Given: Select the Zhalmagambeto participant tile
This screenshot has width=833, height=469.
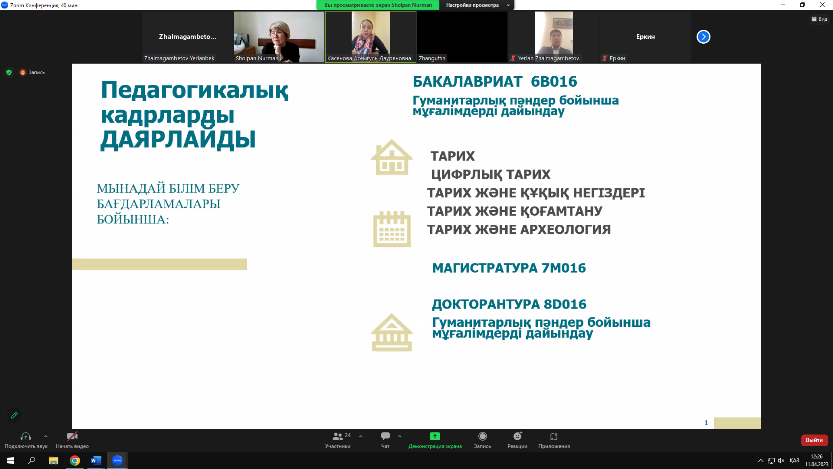Looking at the screenshot, I should (x=186, y=37).
